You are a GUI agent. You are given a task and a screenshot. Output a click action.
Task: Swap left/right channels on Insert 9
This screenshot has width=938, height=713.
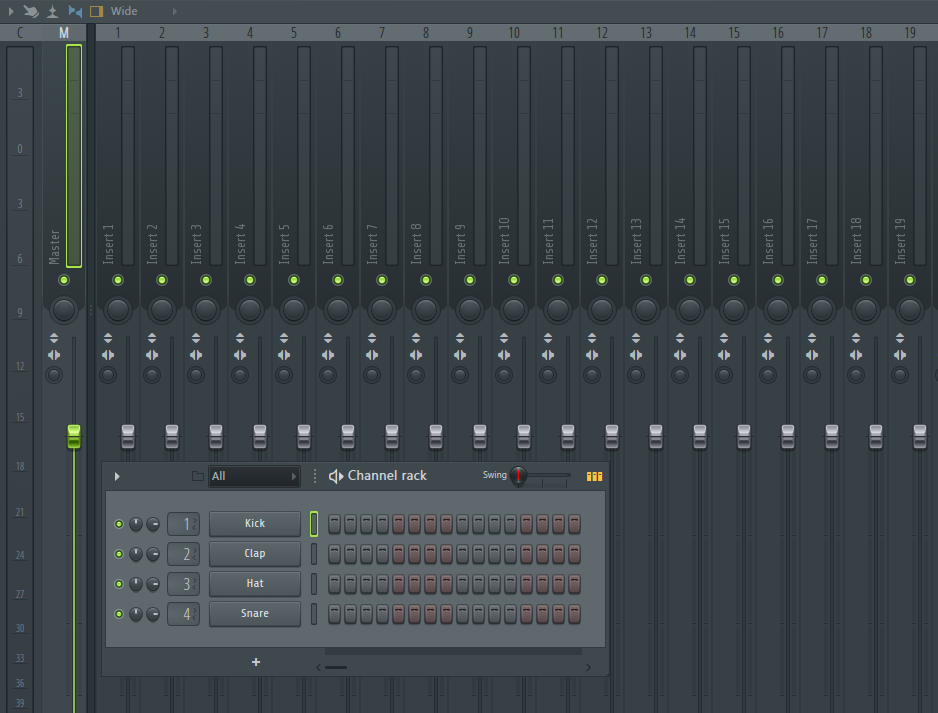[x=459, y=355]
